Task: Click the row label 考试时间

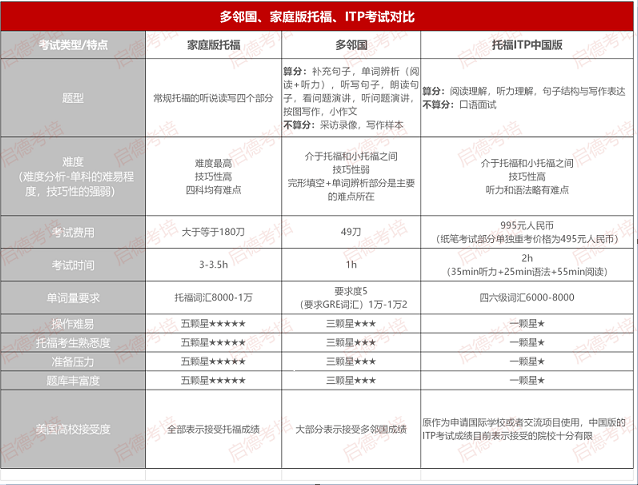Action: click(73, 265)
